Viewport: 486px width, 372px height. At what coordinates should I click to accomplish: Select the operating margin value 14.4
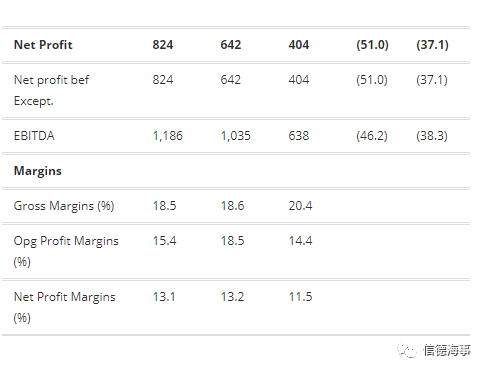pos(300,241)
